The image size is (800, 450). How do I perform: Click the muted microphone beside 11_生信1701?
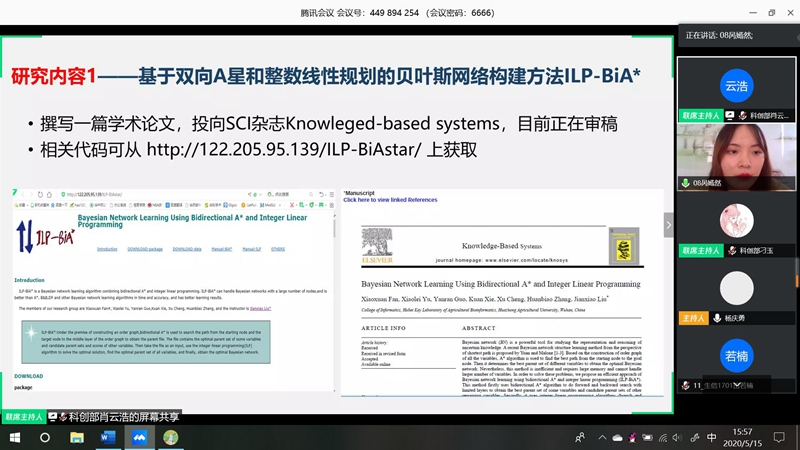click(x=686, y=386)
